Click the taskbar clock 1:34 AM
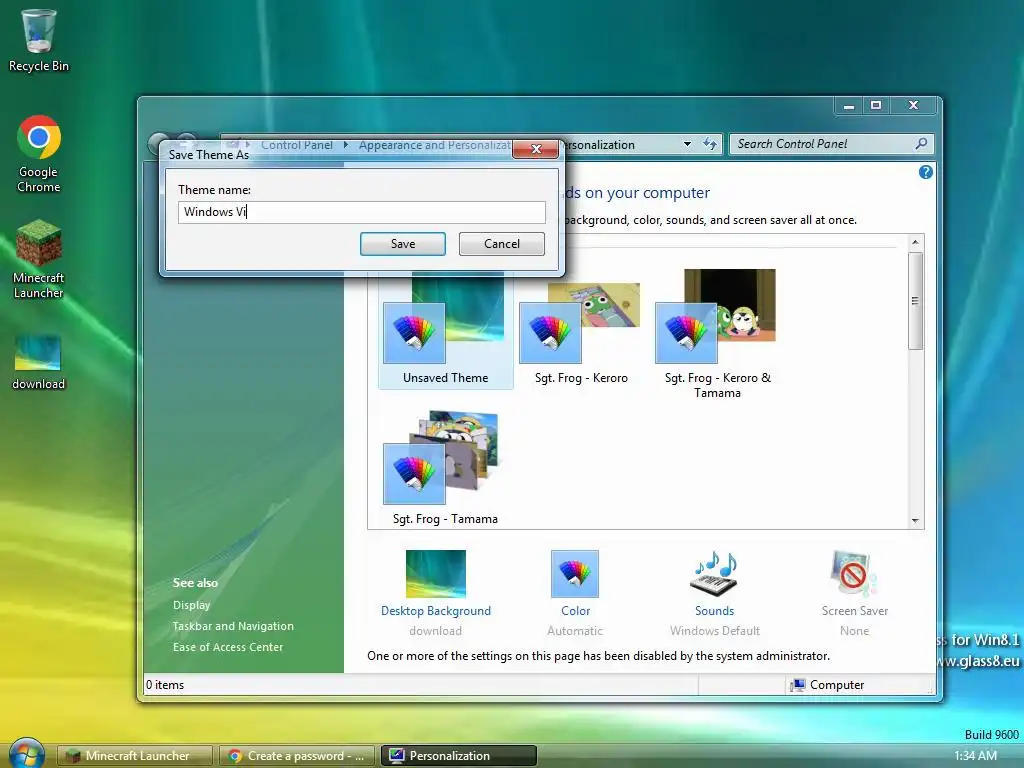The width and height of the screenshot is (1024, 768). coord(975,756)
